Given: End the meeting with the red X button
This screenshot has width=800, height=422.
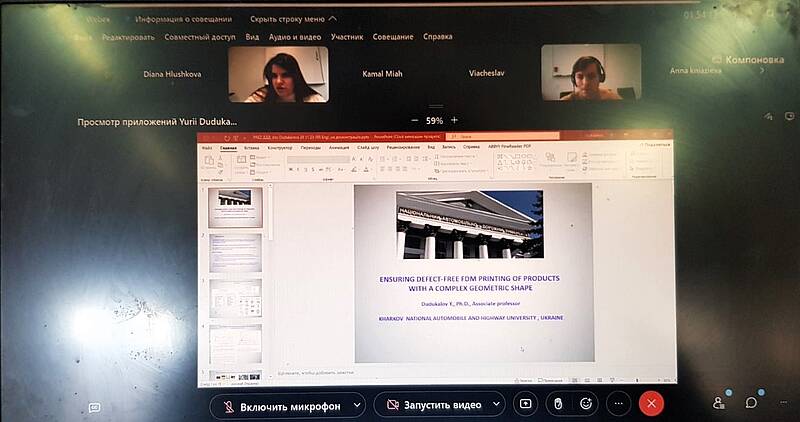Looking at the screenshot, I should pyautogui.click(x=651, y=404).
